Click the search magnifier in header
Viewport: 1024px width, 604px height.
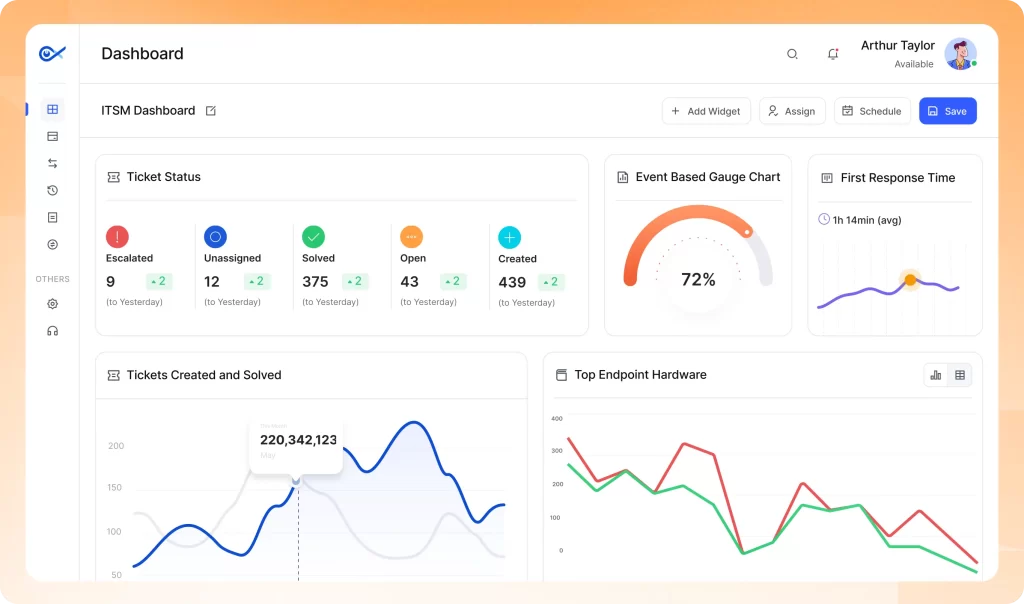coord(792,54)
